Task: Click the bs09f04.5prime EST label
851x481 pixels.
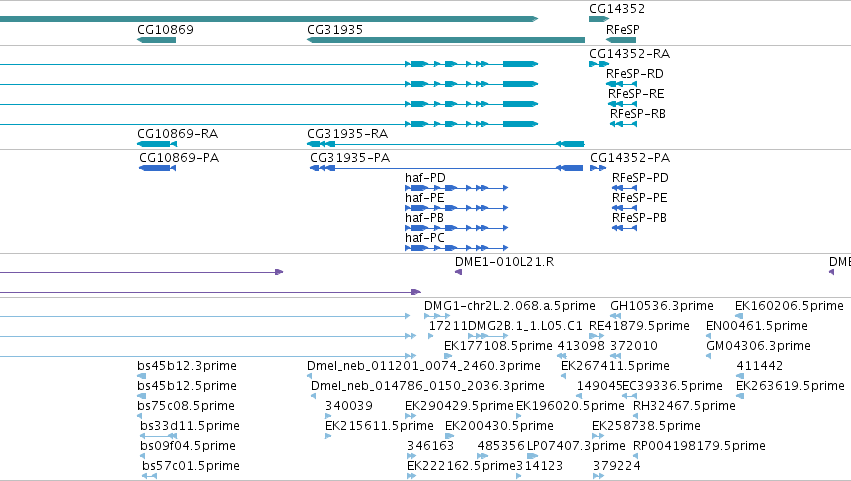Action: click(188, 446)
